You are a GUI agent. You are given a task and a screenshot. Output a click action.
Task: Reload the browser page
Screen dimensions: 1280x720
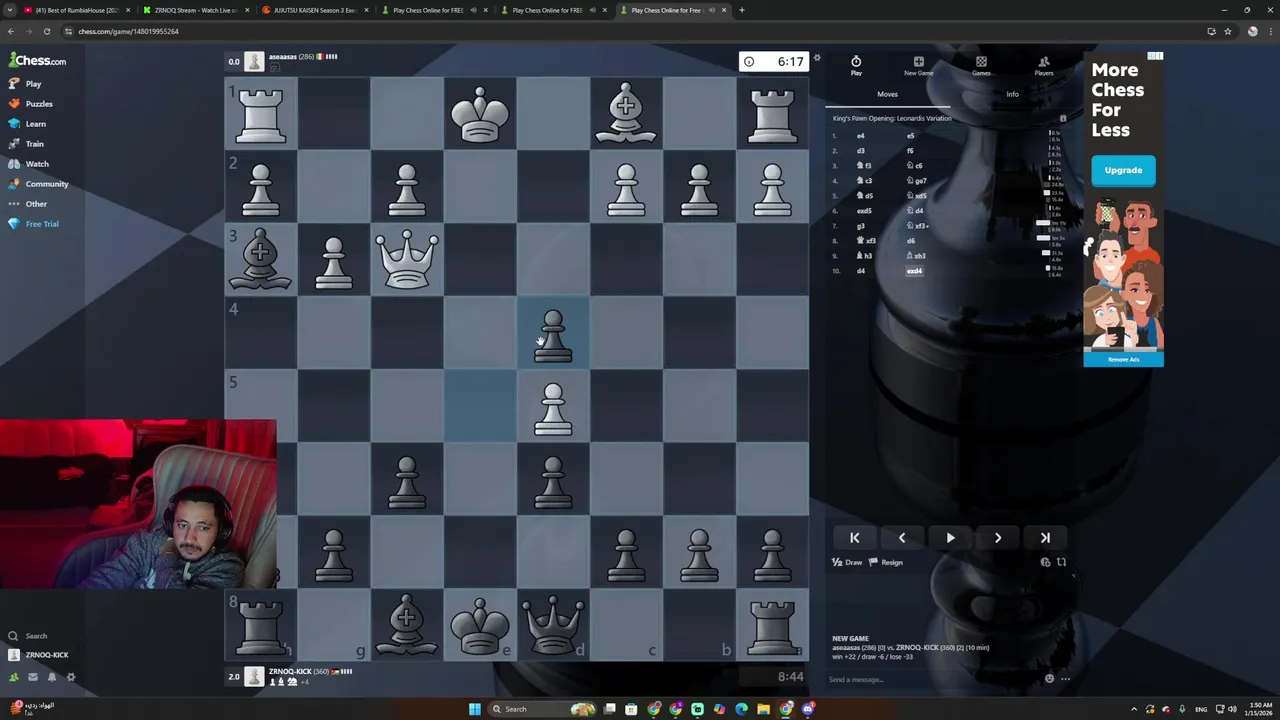47,31
